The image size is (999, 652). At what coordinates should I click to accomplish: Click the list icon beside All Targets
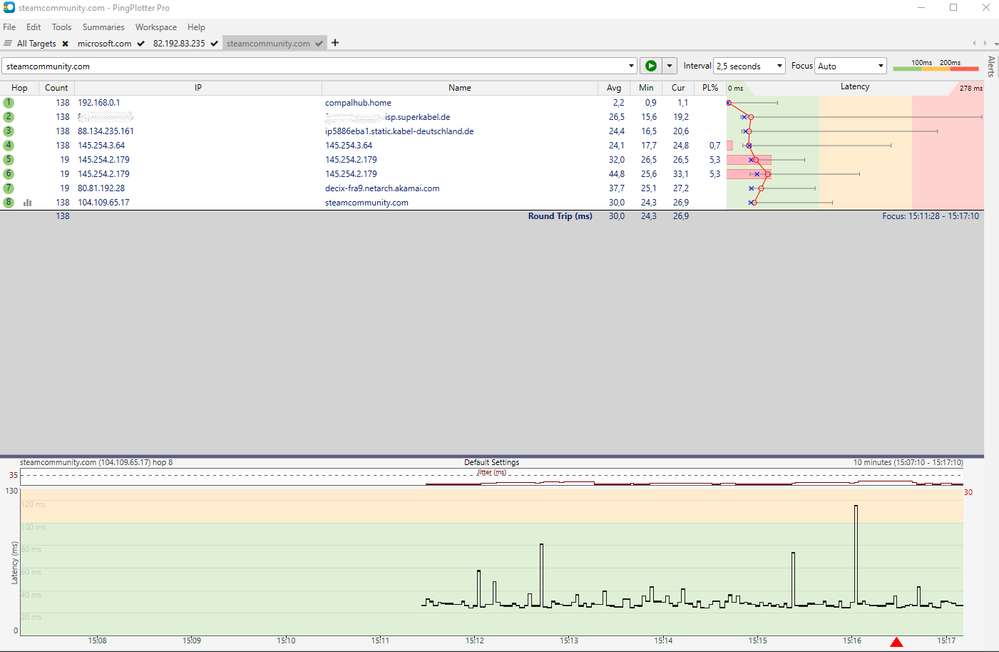(7, 44)
